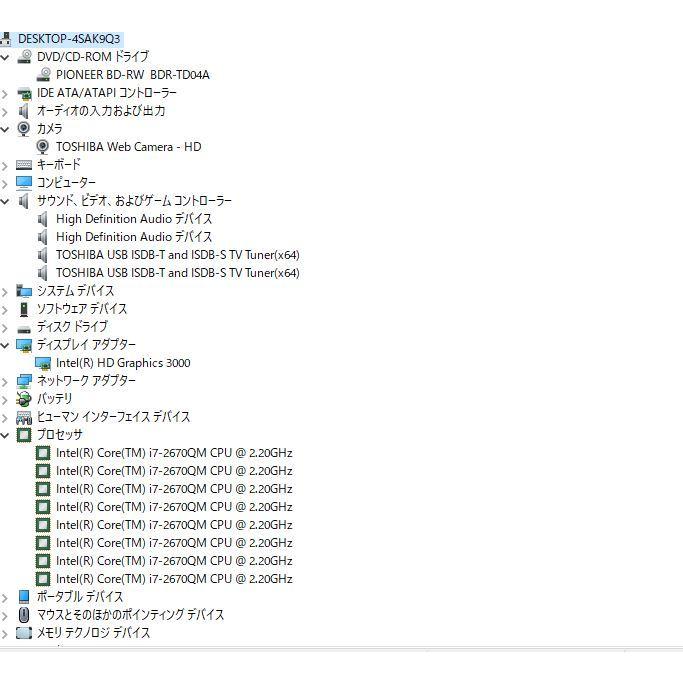Select the ディスプレイ アダプター category label
The image size is (683, 683).
coord(86,345)
